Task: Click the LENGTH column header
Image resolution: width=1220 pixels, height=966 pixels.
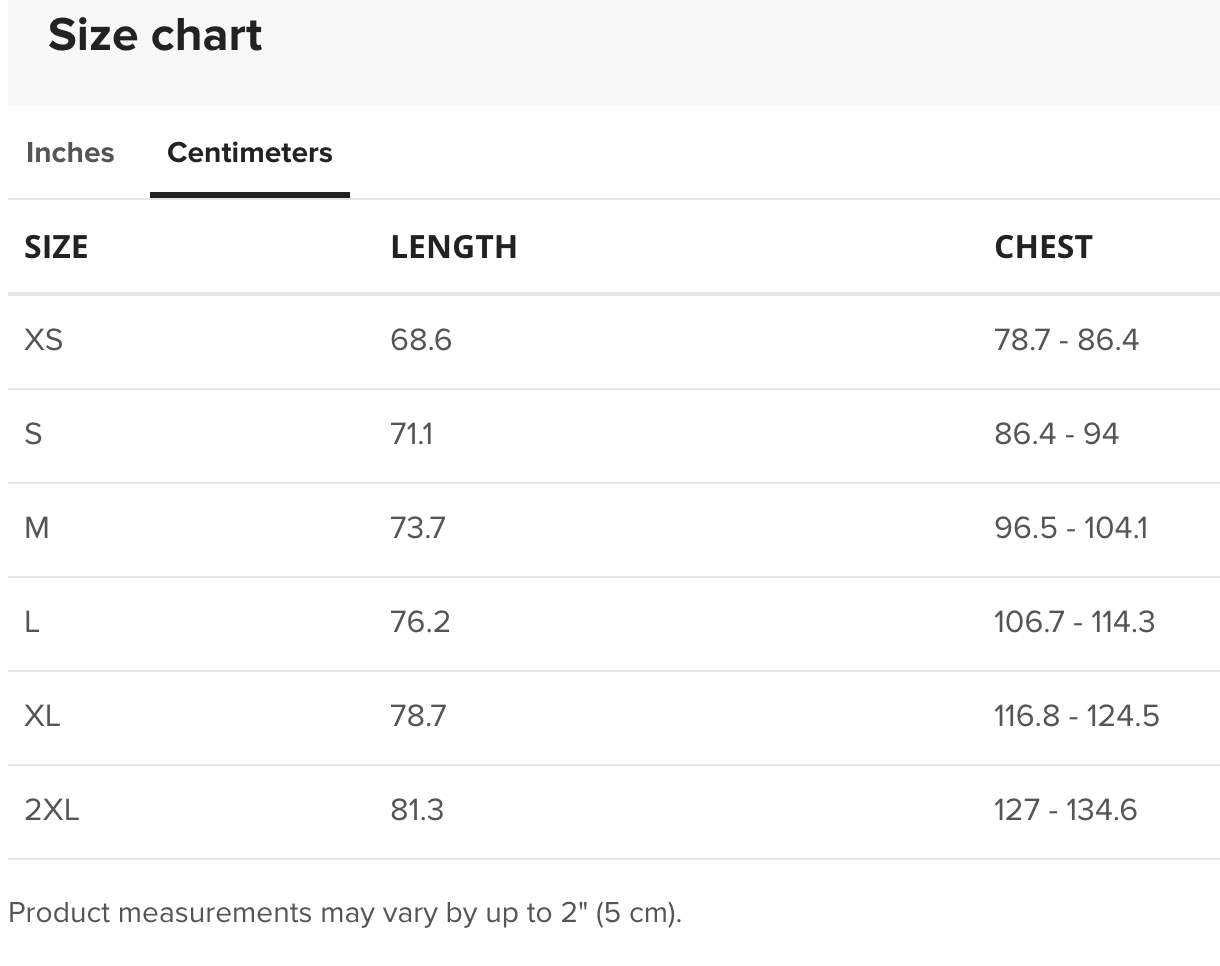Action: point(454,247)
